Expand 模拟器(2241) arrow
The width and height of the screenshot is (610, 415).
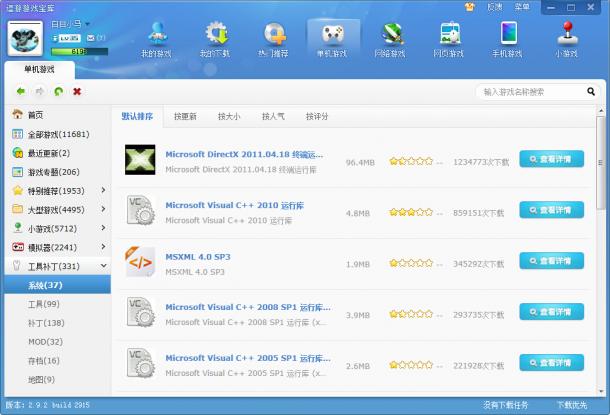tap(103, 247)
